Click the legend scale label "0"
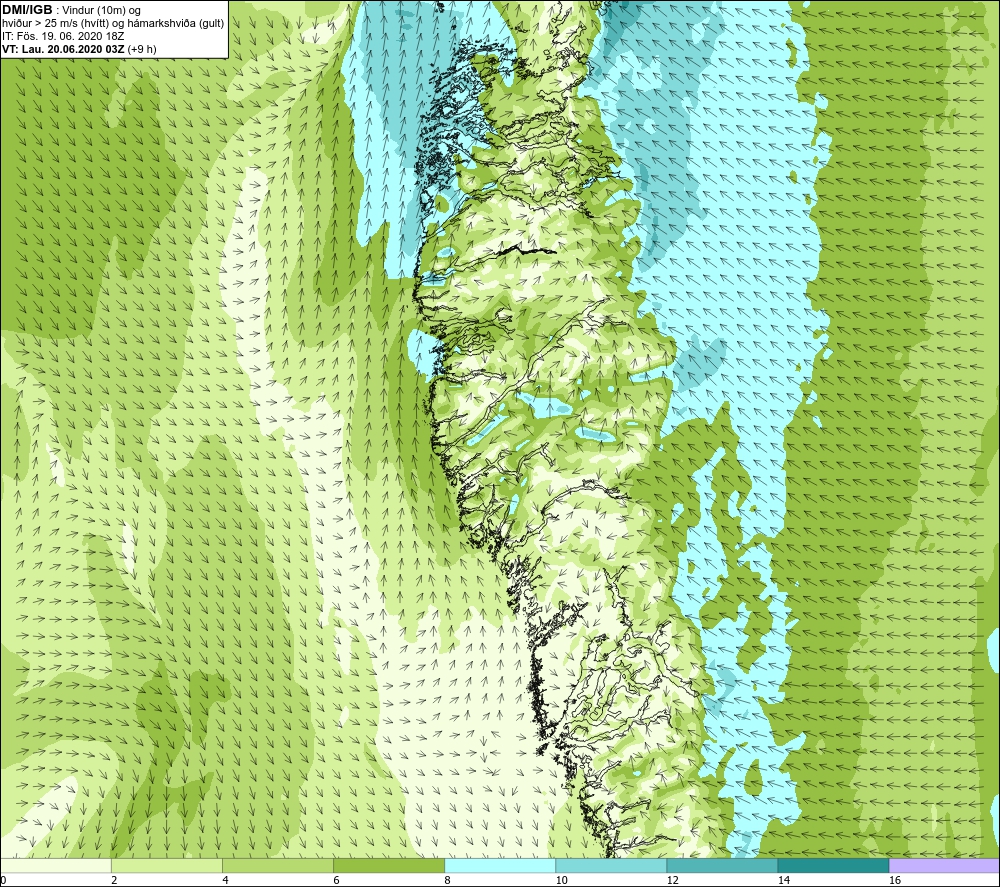 [x=3, y=880]
